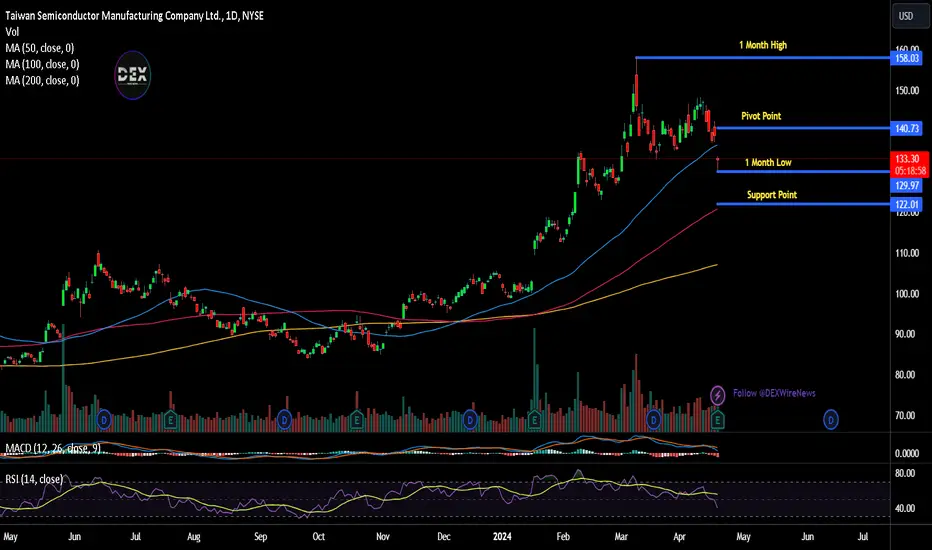Click the dividend marker in mid-March
This screenshot has width=932, height=550.
[x=654, y=420]
